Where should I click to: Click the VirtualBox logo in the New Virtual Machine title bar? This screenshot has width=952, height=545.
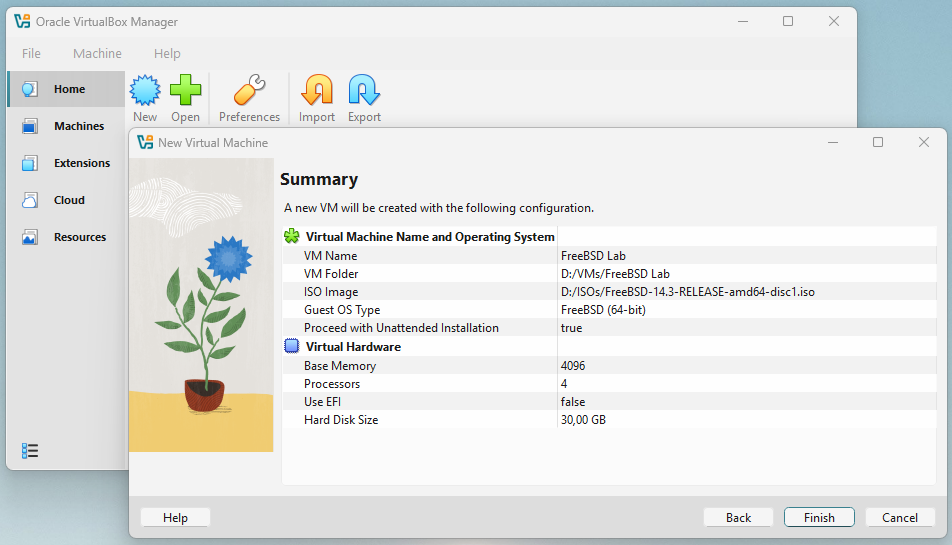(145, 143)
